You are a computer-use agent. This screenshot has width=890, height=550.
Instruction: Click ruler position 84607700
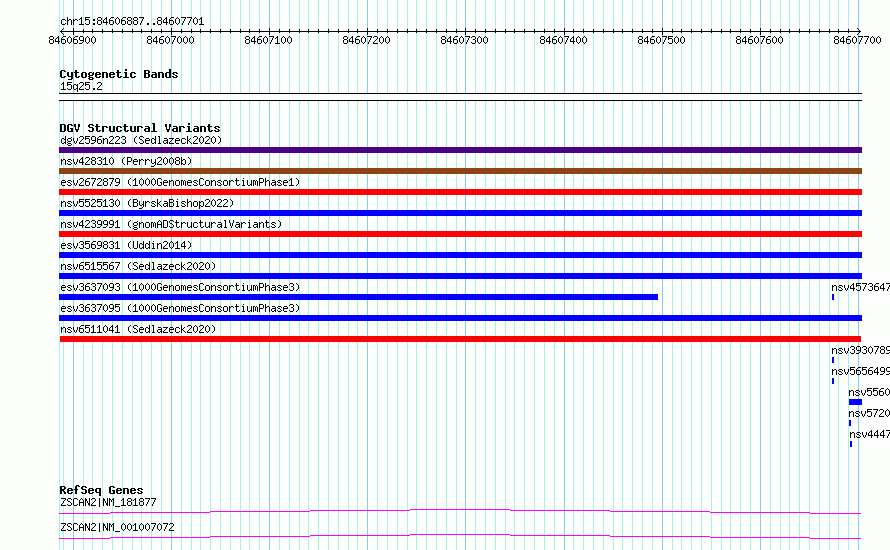[x=857, y=40]
